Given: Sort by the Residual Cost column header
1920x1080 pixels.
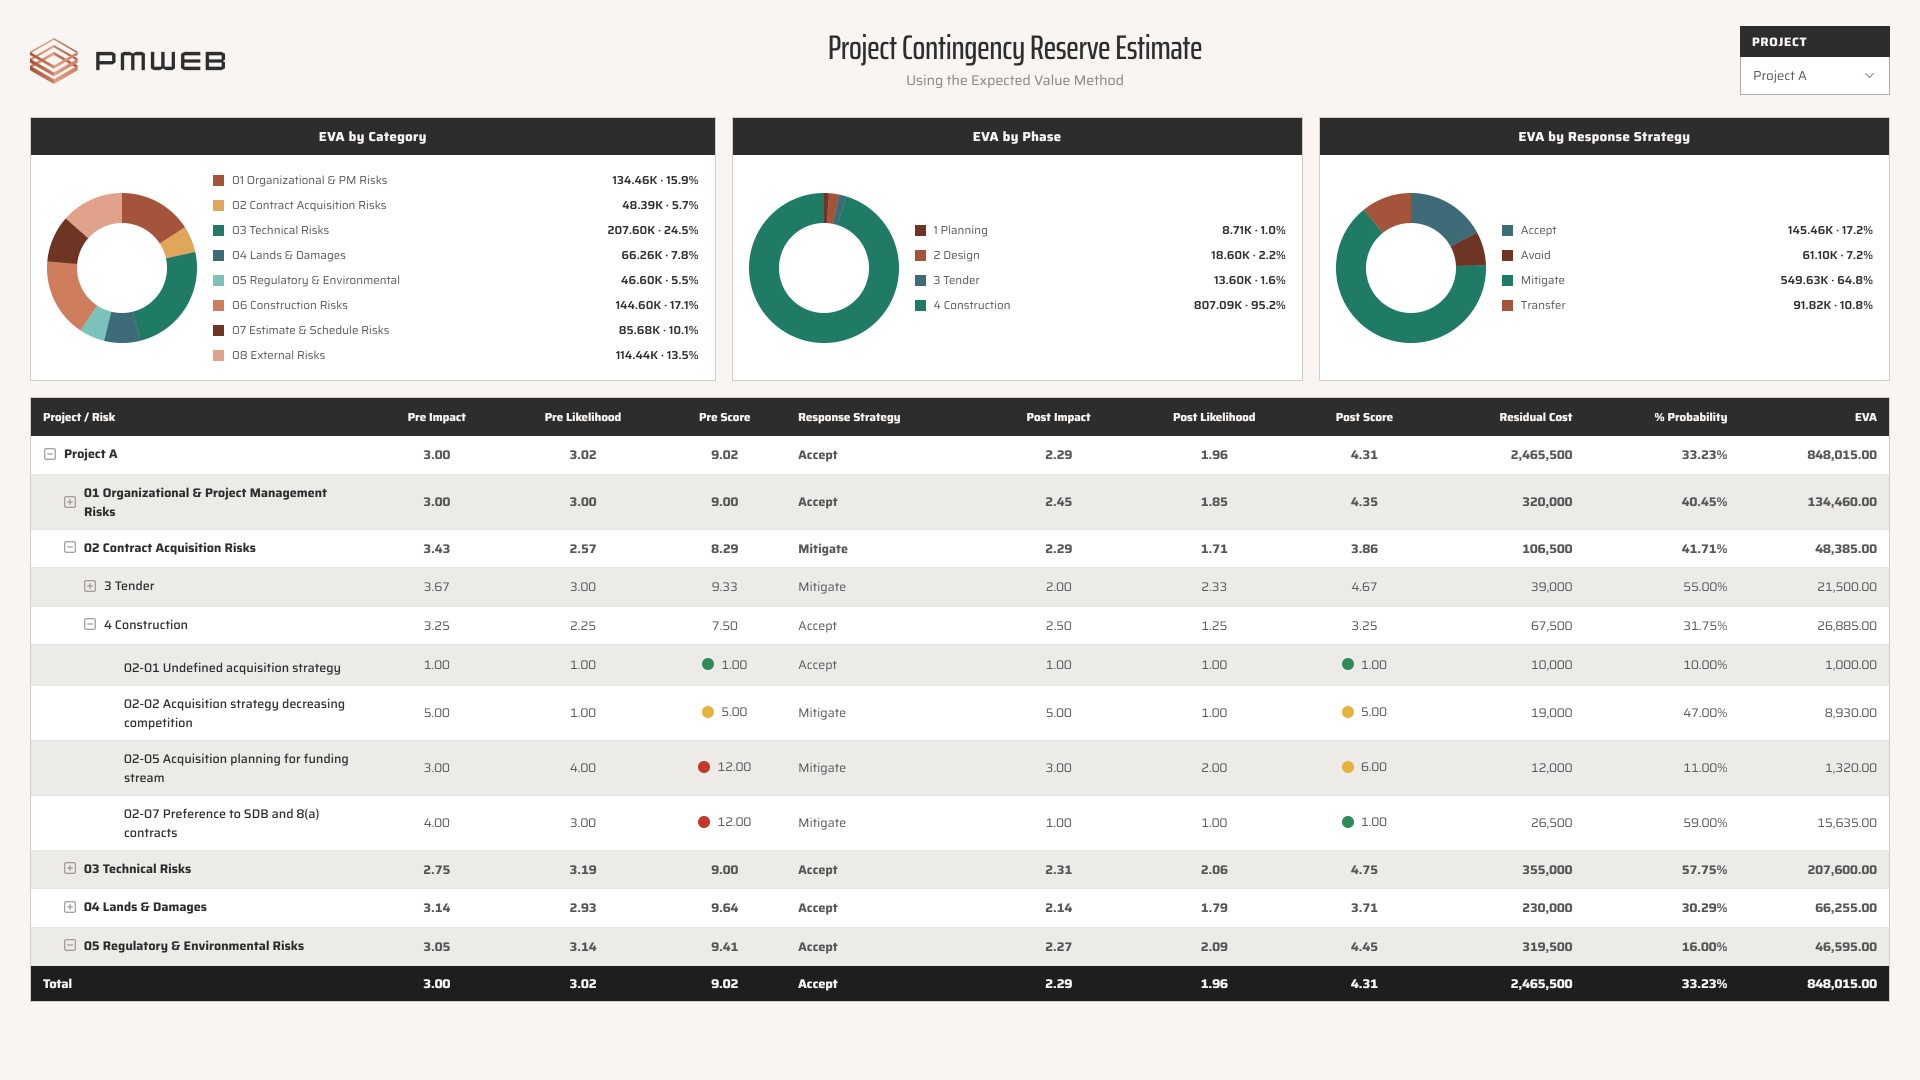Looking at the screenshot, I should pyautogui.click(x=1535, y=417).
